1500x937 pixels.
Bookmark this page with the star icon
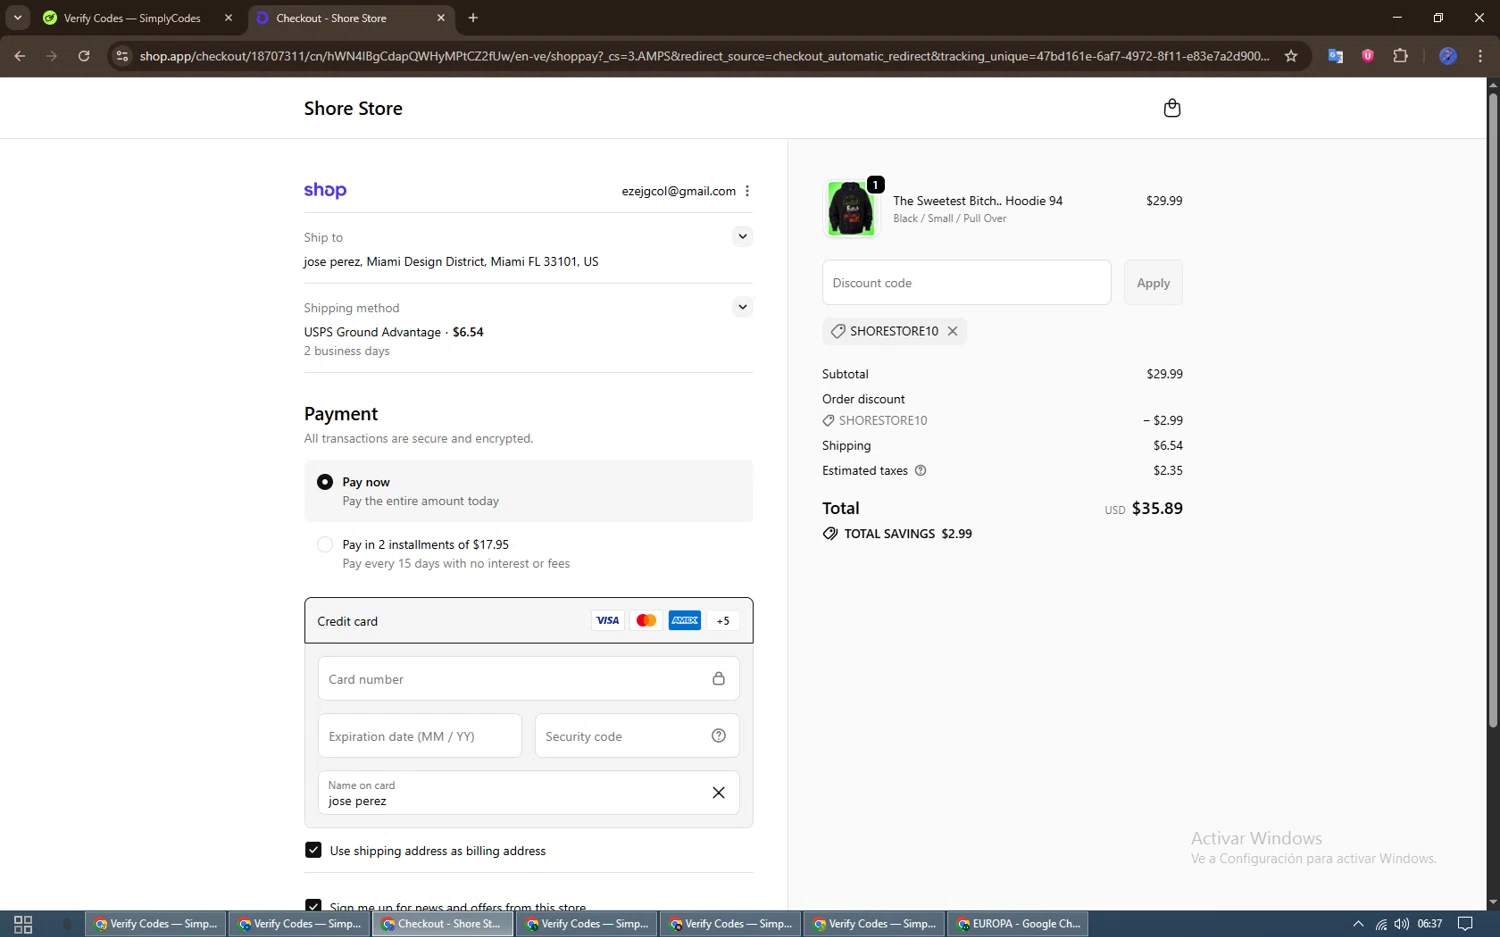pos(1291,56)
